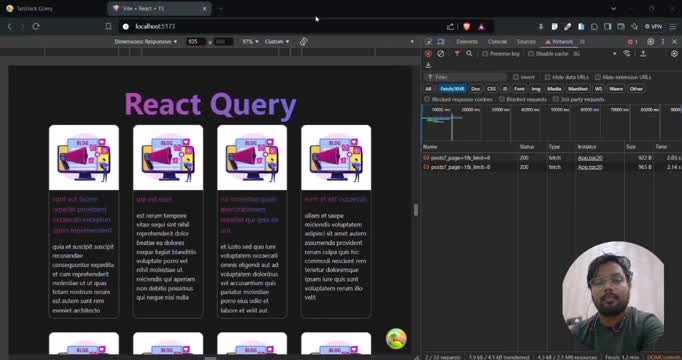682x360 pixels.
Task: Select the Img filter button
Action: tap(535, 89)
